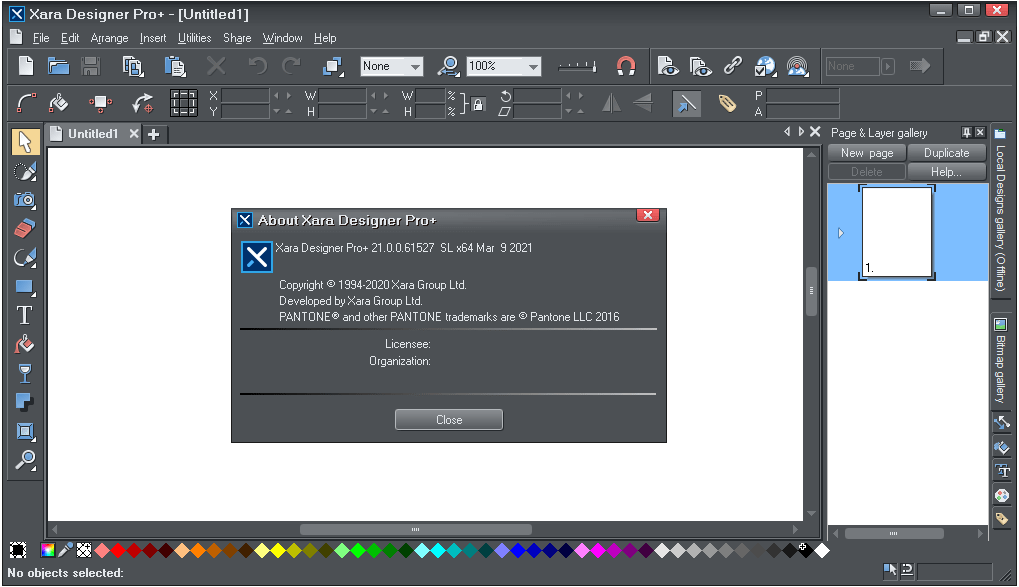1019x587 pixels.
Task: Select the Transparency wine glass tool
Action: [x=25, y=374]
